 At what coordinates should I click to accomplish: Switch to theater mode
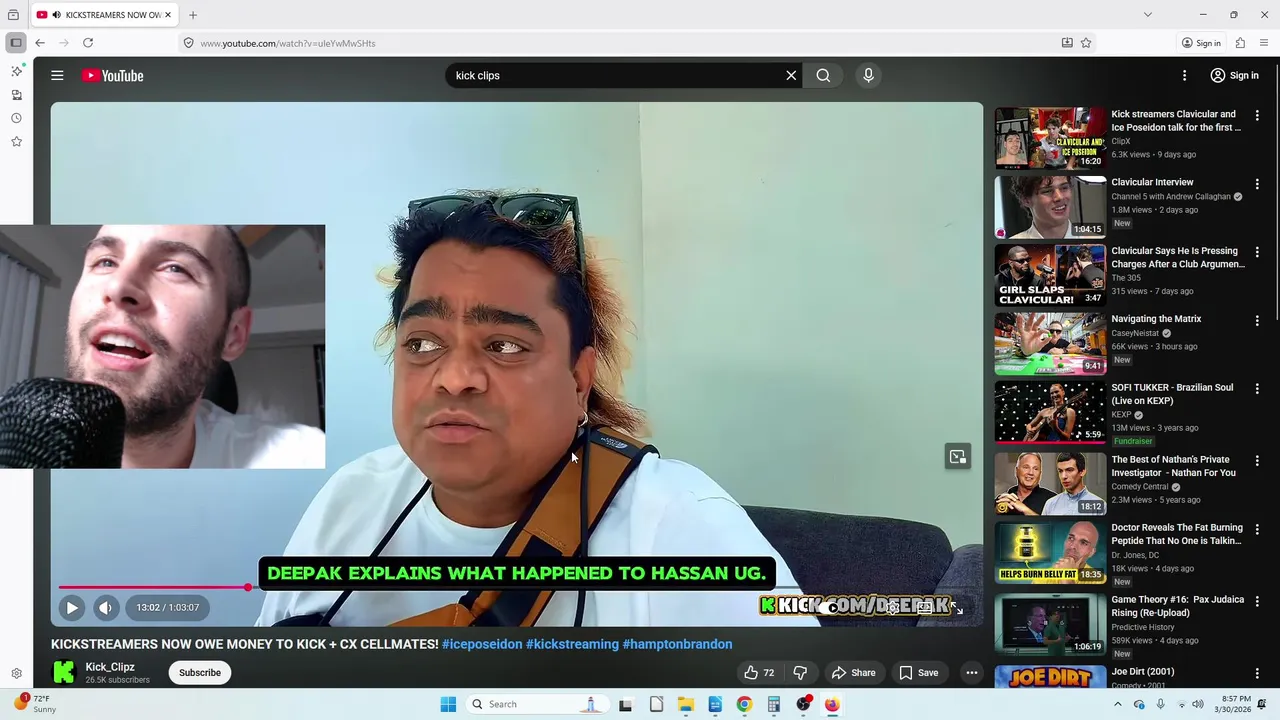pos(925,607)
